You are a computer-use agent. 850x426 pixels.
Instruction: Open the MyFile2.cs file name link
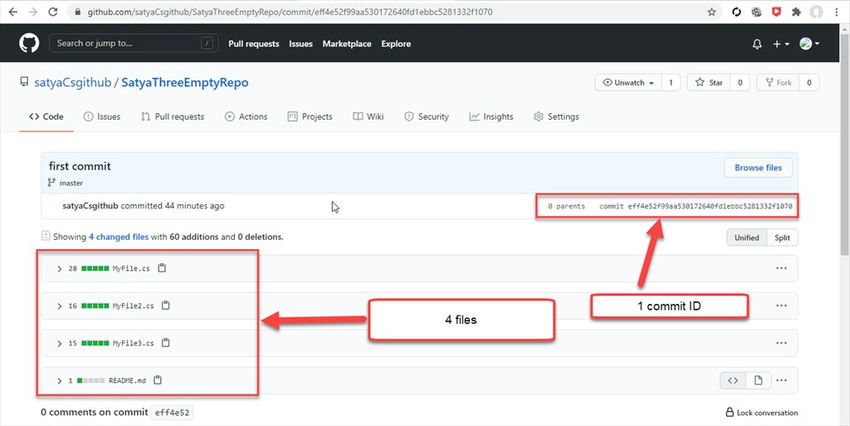tap(133, 306)
